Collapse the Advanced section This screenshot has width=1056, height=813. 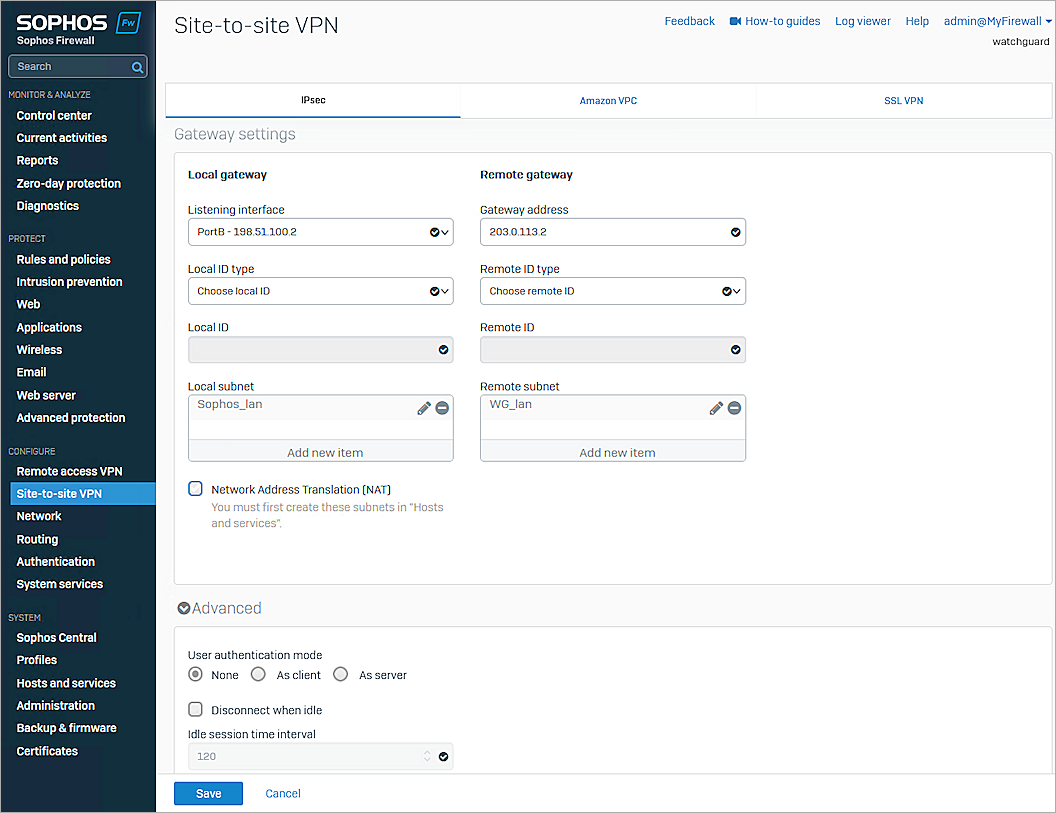[184, 607]
